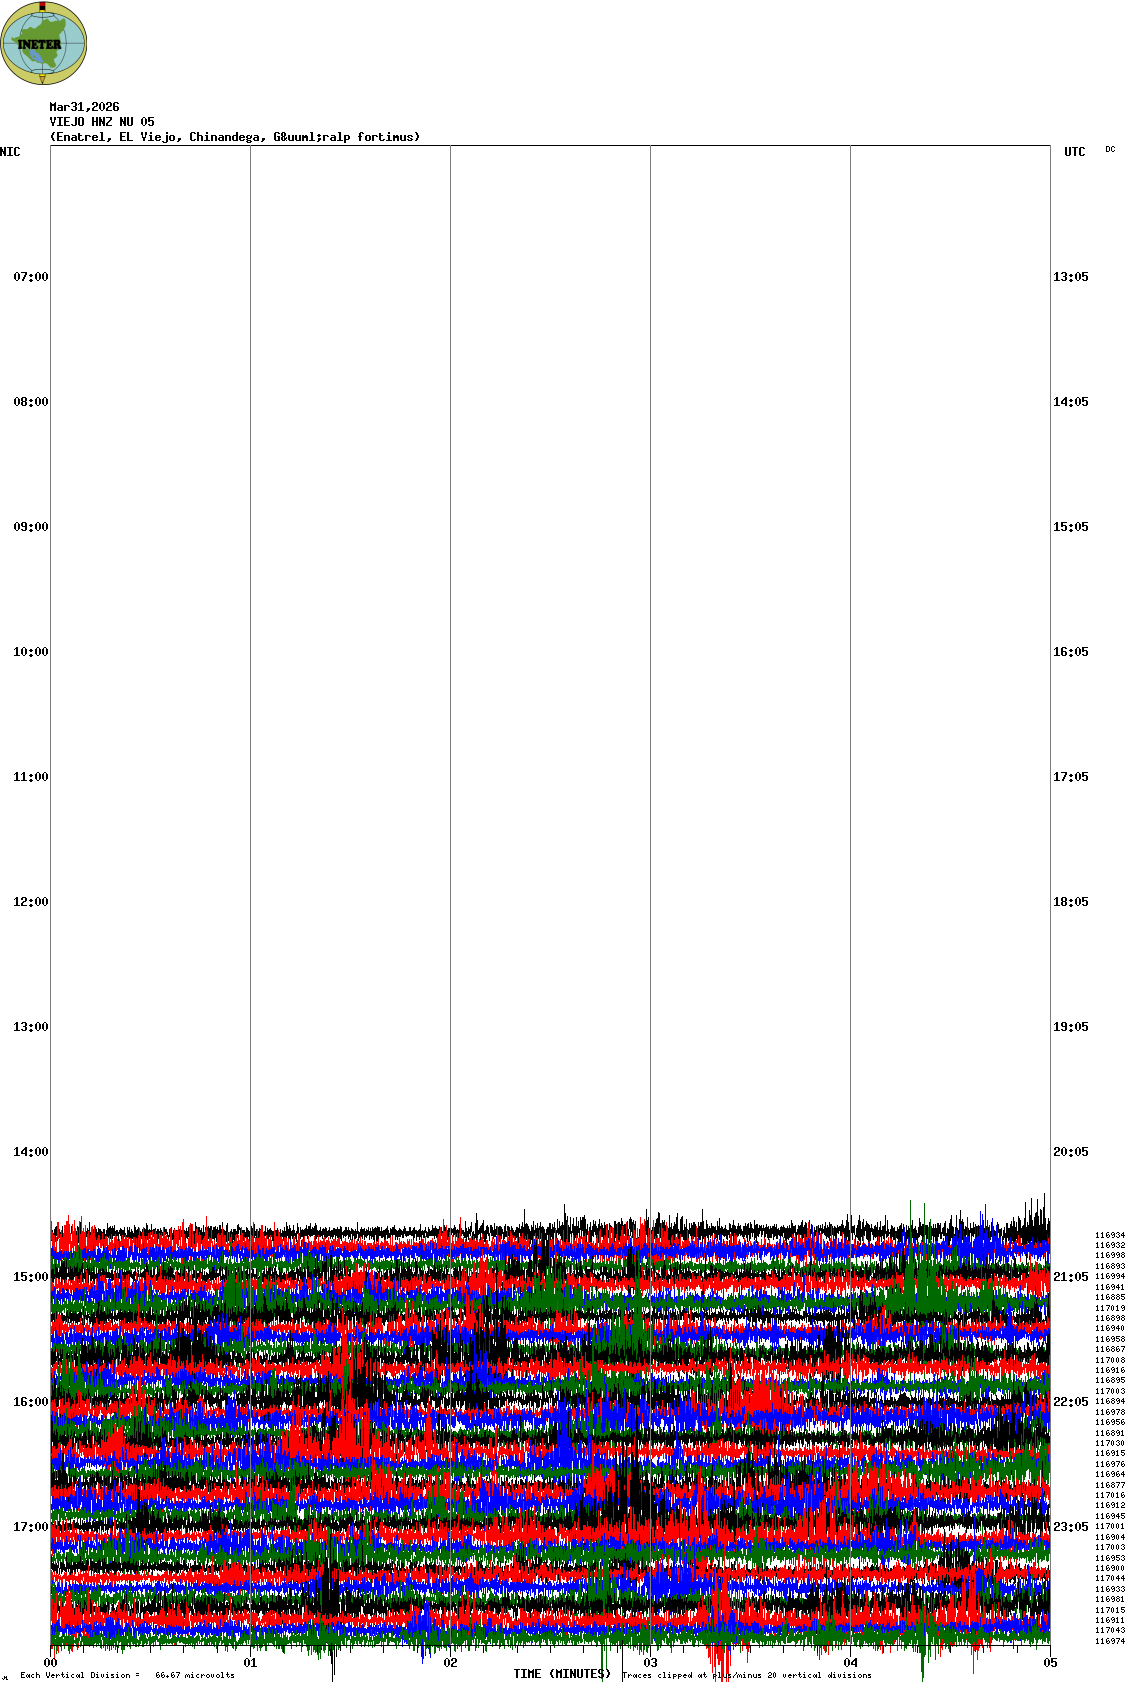Click the UTC time zone label
The width and height of the screenshot is (1130, 1689).
click(x=1074, y=152)
